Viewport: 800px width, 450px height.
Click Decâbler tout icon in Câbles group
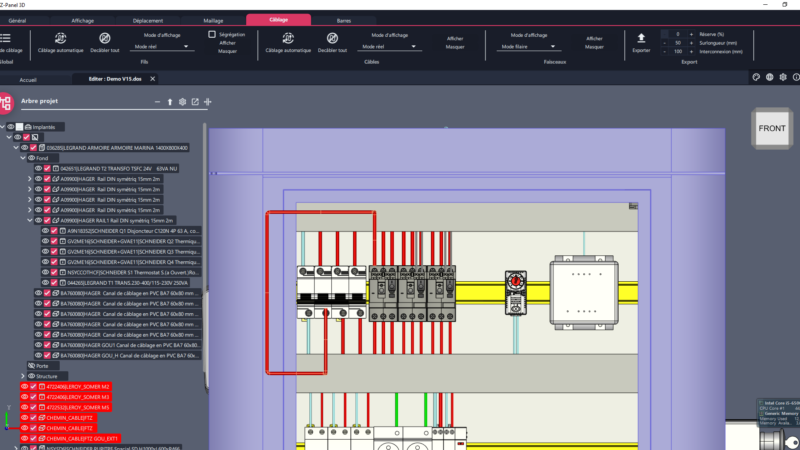(331, 36)
